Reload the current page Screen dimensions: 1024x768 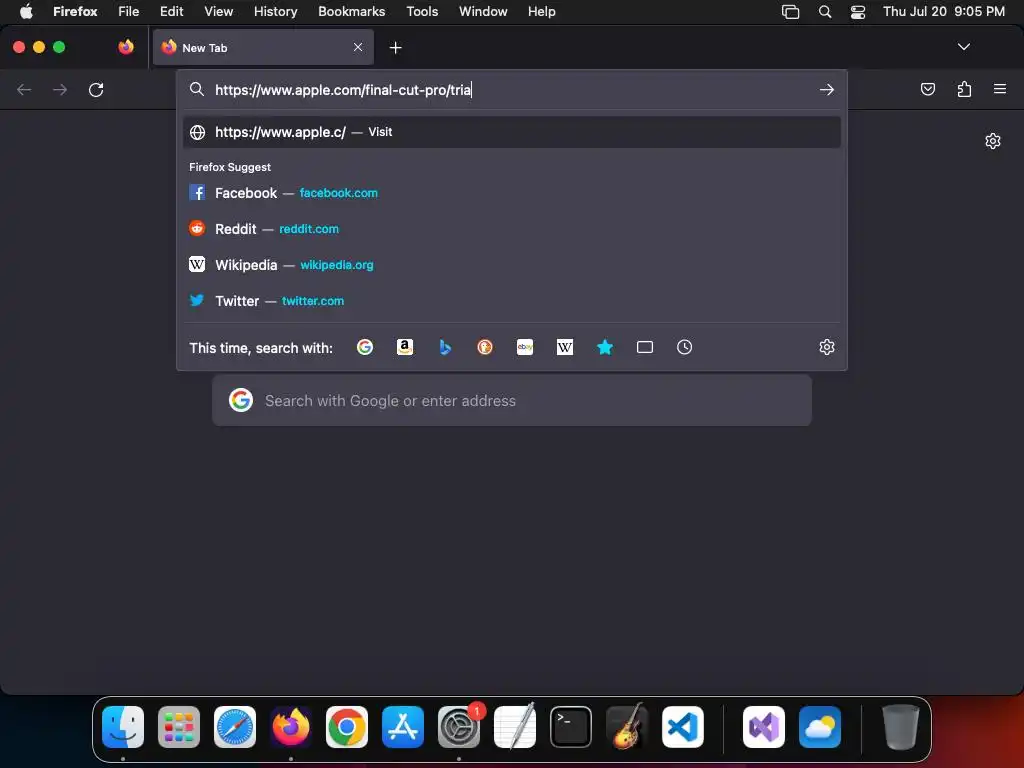[x=96, y=89]
